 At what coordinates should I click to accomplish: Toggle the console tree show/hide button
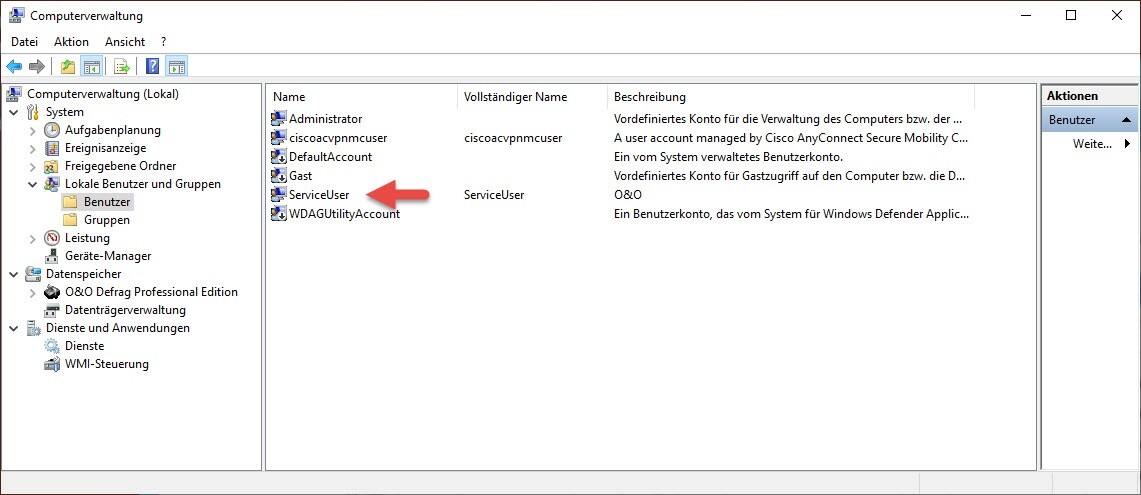[91, 67]
